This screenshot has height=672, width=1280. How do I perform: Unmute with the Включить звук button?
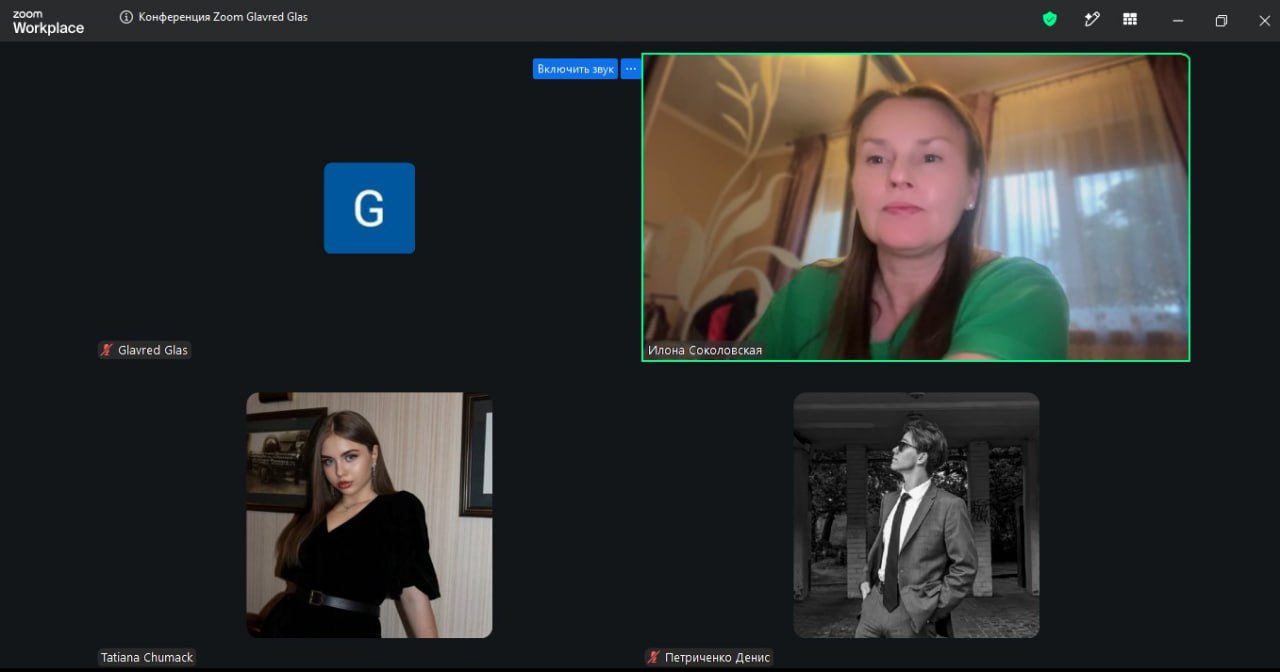575,69
